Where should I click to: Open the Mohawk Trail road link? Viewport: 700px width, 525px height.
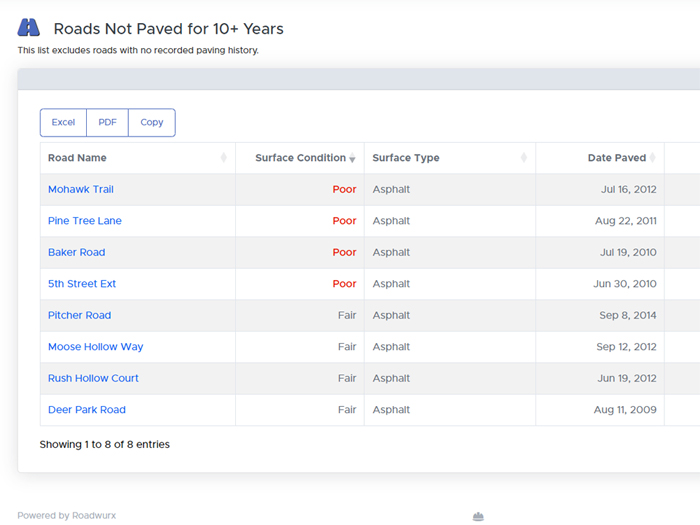click(x=81, y=189)
